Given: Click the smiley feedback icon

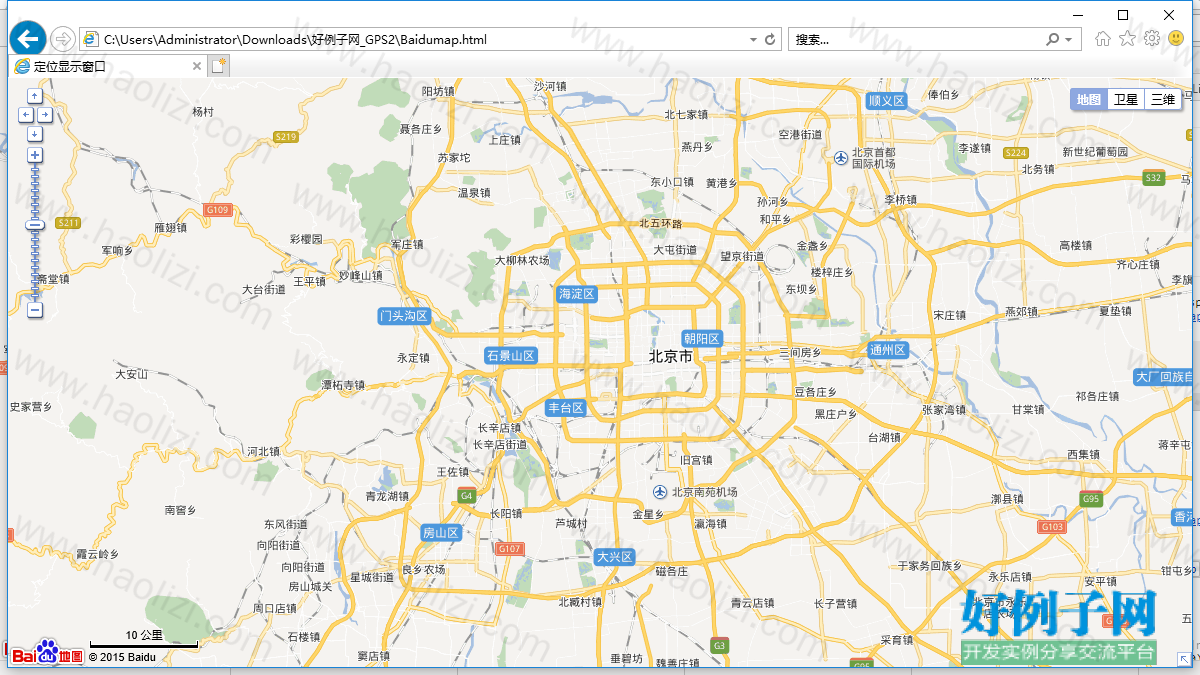Looking at the screenshot, I should click(1177, 39).
